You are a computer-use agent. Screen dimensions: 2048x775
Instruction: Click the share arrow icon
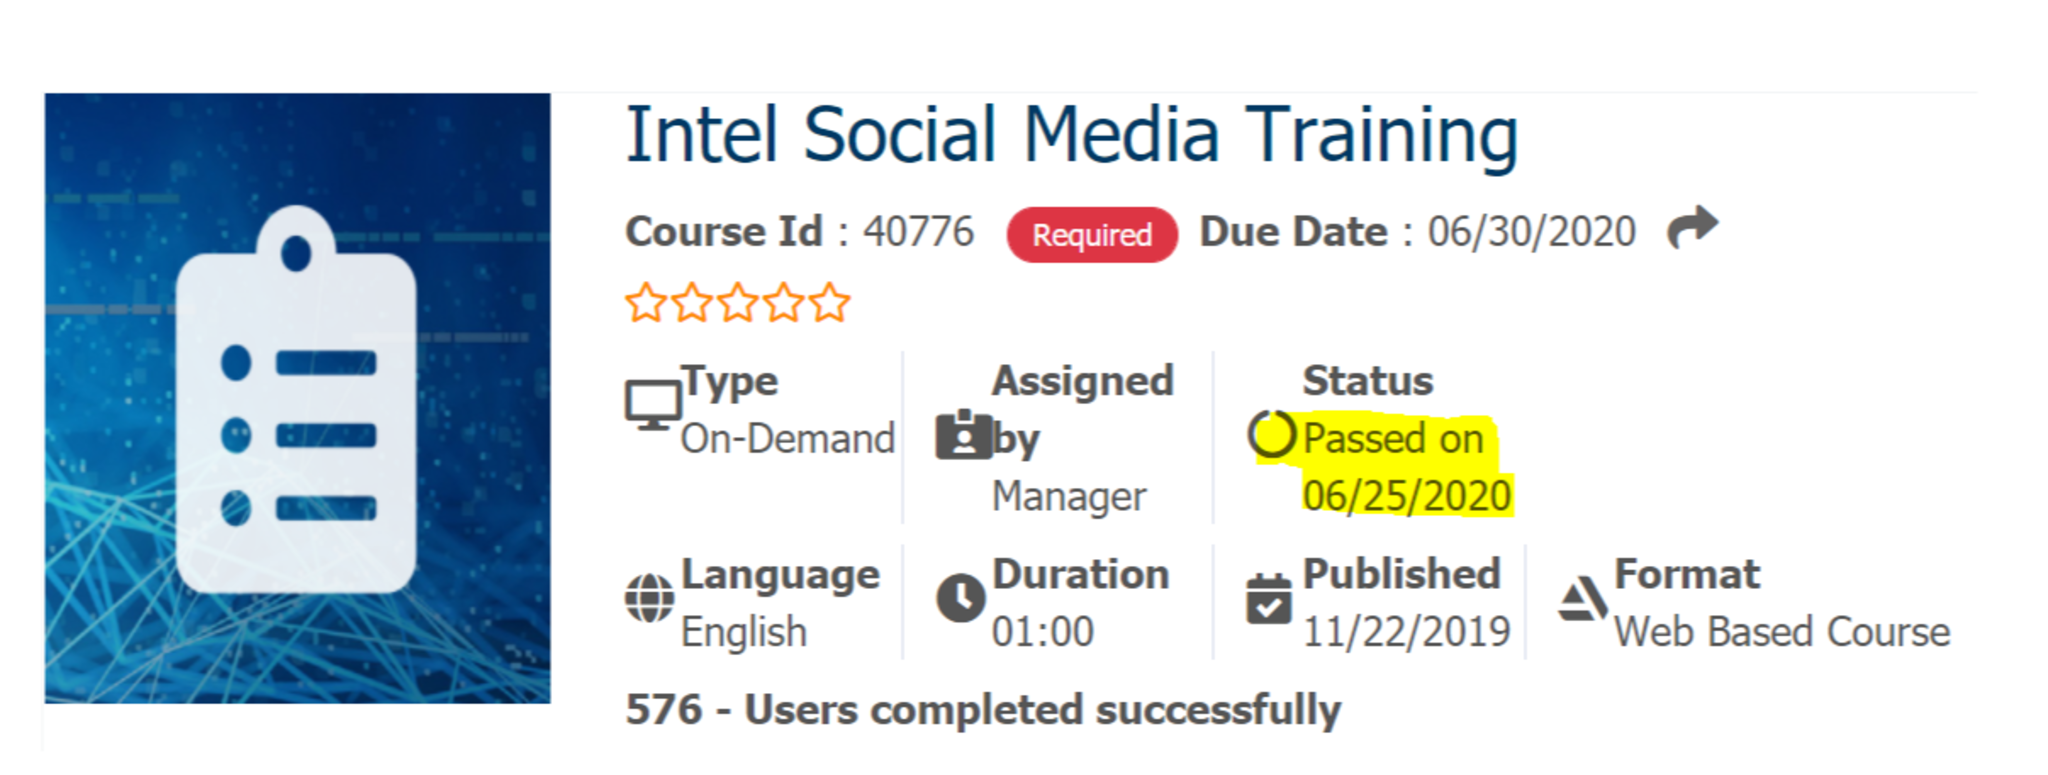1692,228
